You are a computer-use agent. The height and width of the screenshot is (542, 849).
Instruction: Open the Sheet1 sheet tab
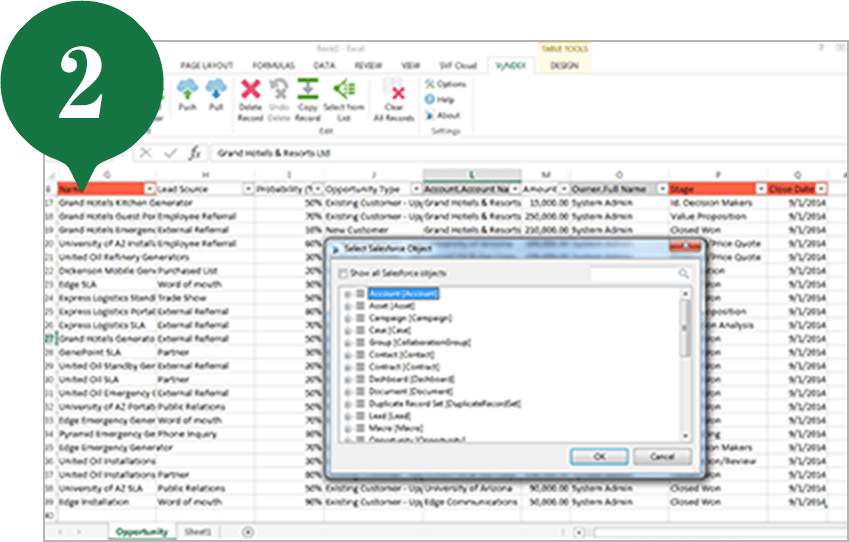pyautogui.click(x=197, y=532)
